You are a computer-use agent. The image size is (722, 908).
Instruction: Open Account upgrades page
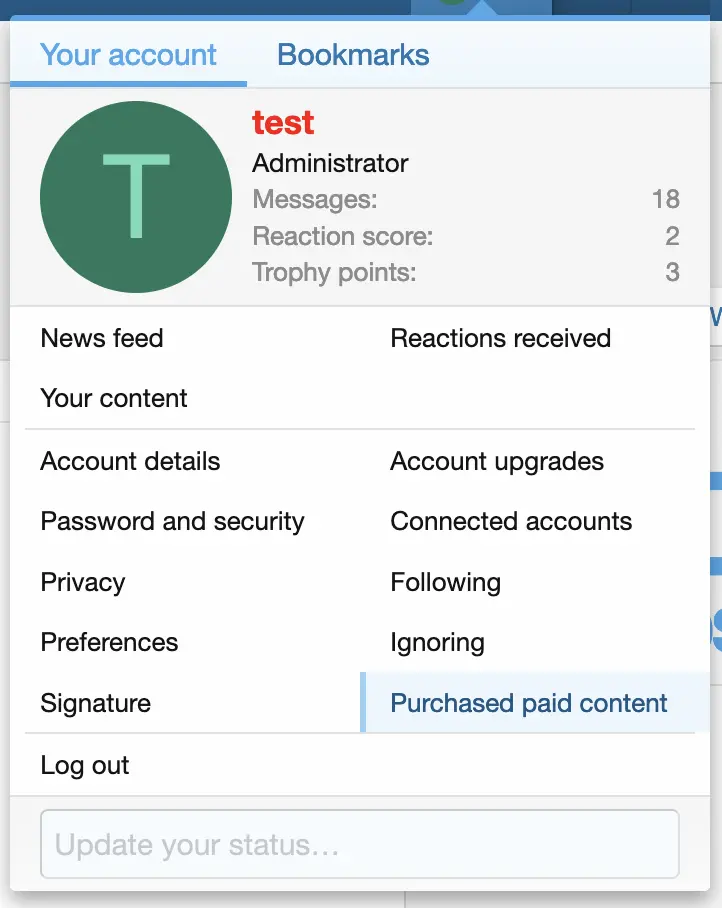point(497,461)
